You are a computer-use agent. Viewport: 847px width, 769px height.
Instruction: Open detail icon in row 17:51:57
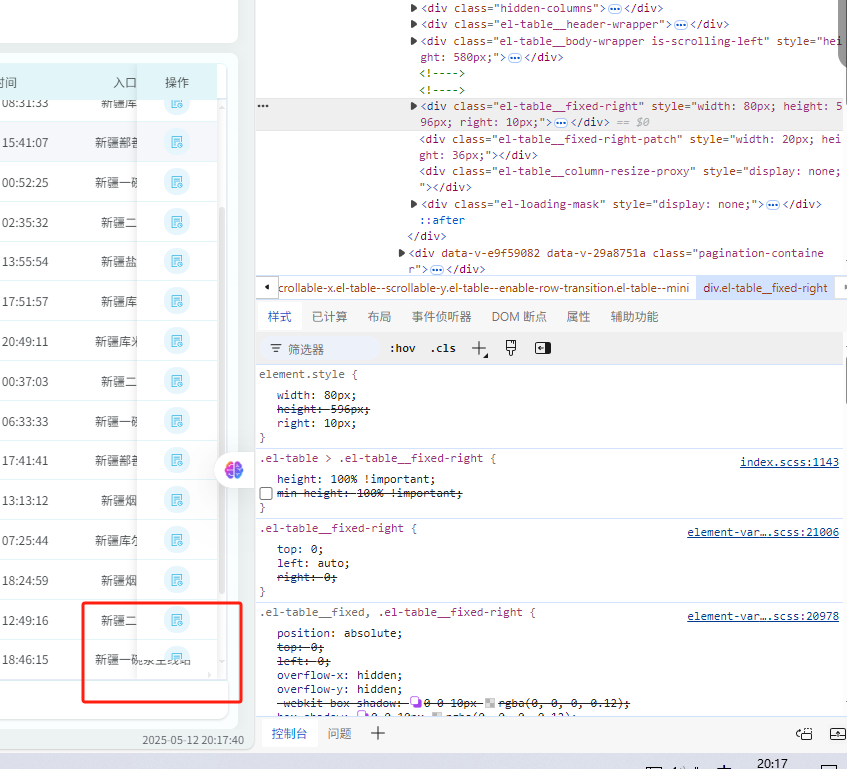(177, 301)
